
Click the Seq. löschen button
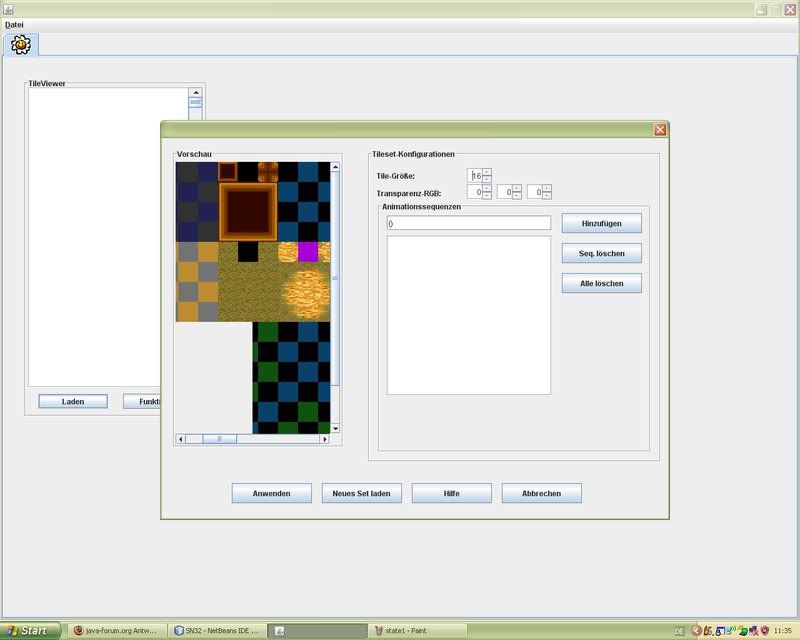click(x=602, y=253)
